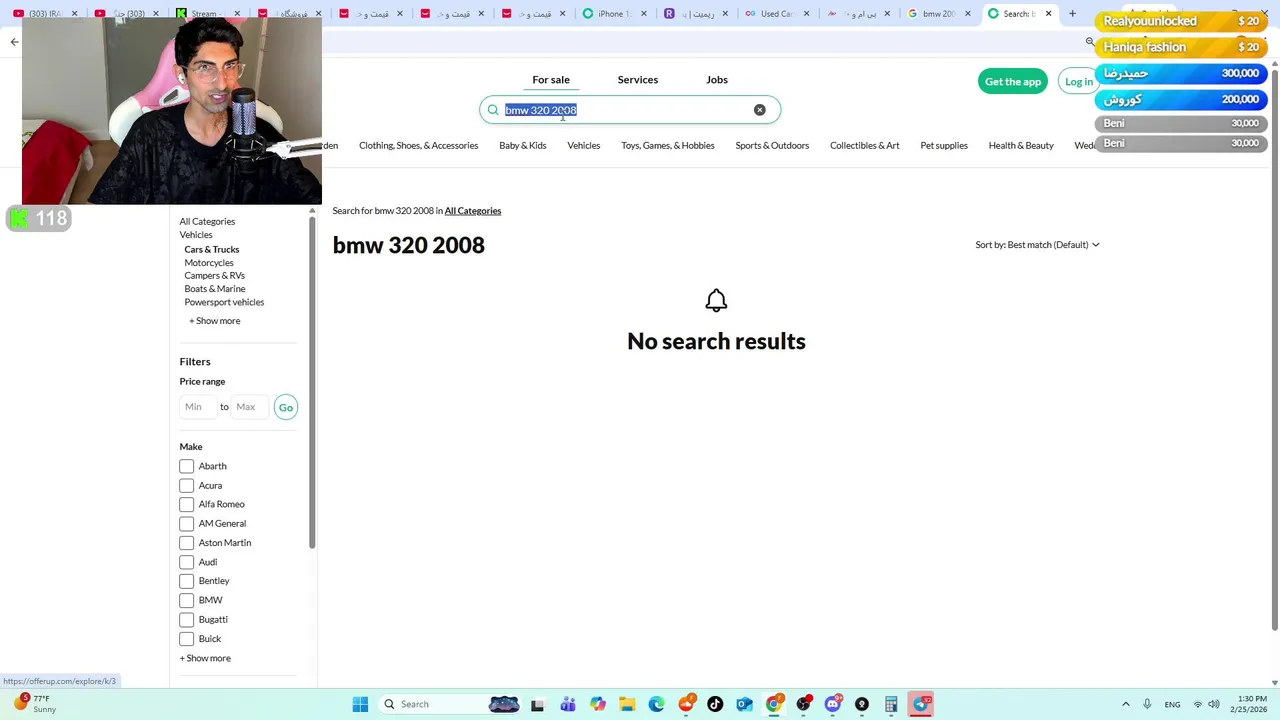
Task: Check the Bugatti make checkbox
Action: 186,620
